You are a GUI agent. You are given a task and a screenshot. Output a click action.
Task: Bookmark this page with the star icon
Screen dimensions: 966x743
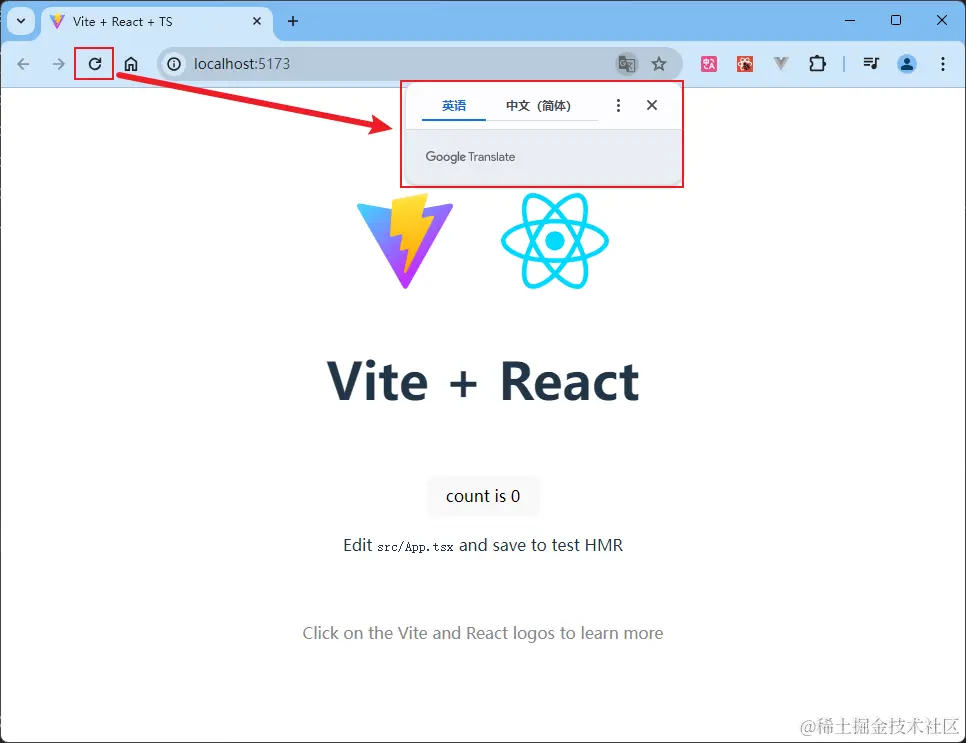[659, 64]
